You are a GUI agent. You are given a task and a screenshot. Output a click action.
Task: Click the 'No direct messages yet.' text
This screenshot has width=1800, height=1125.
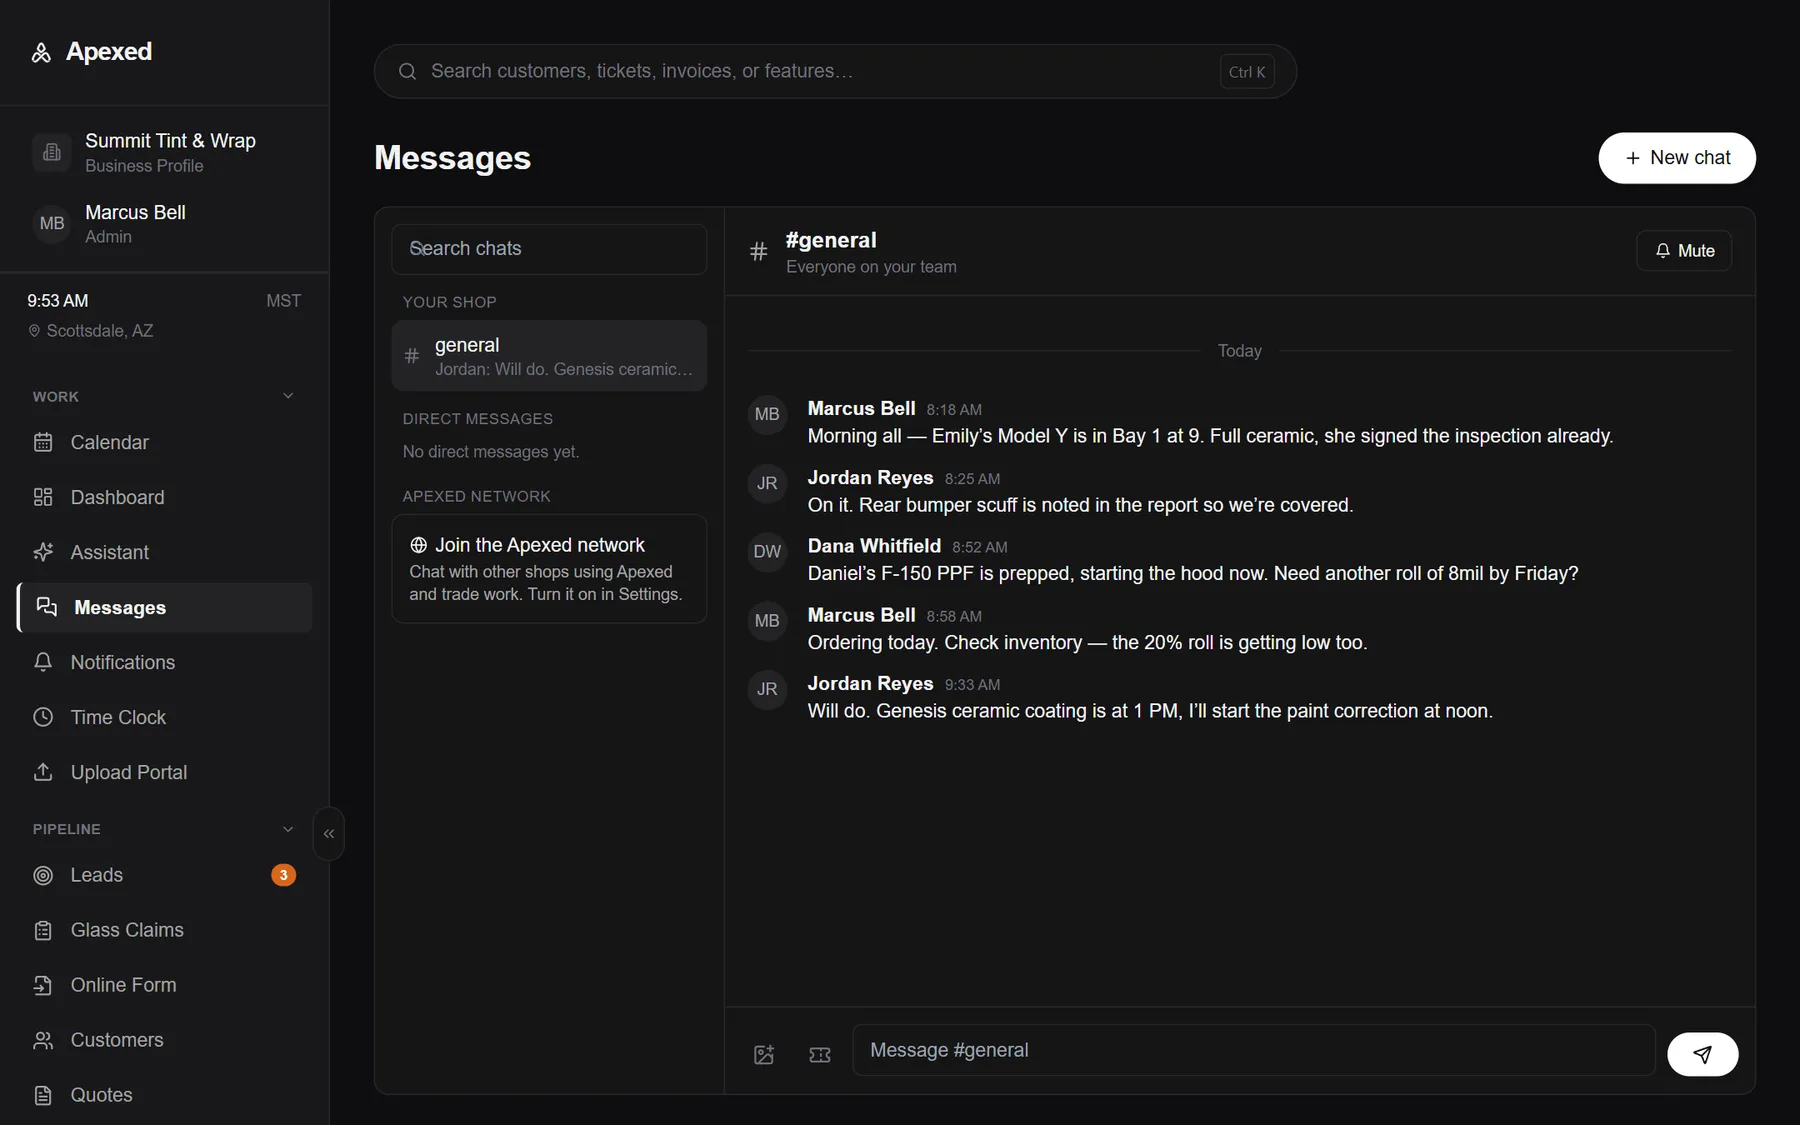tap(491, 452)
